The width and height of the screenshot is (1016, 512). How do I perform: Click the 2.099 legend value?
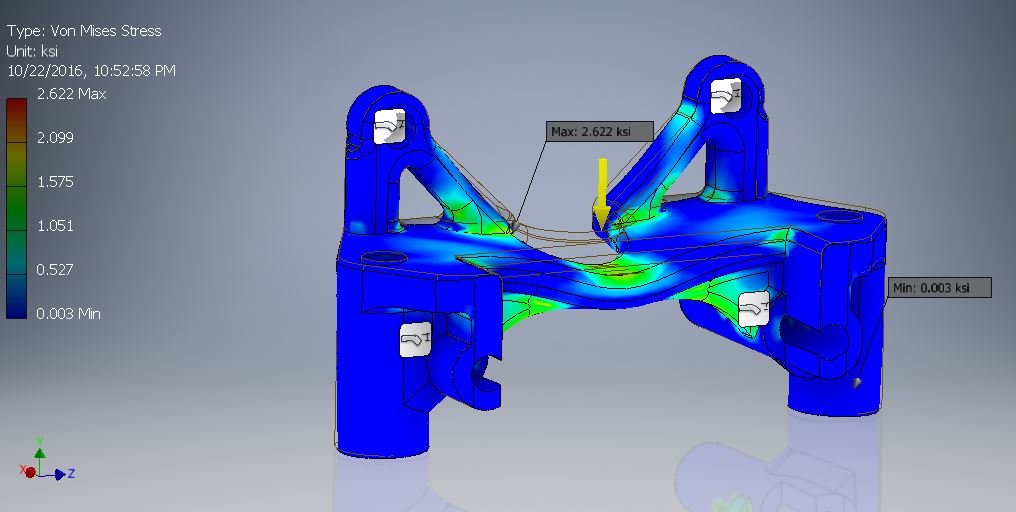point(55,137)
